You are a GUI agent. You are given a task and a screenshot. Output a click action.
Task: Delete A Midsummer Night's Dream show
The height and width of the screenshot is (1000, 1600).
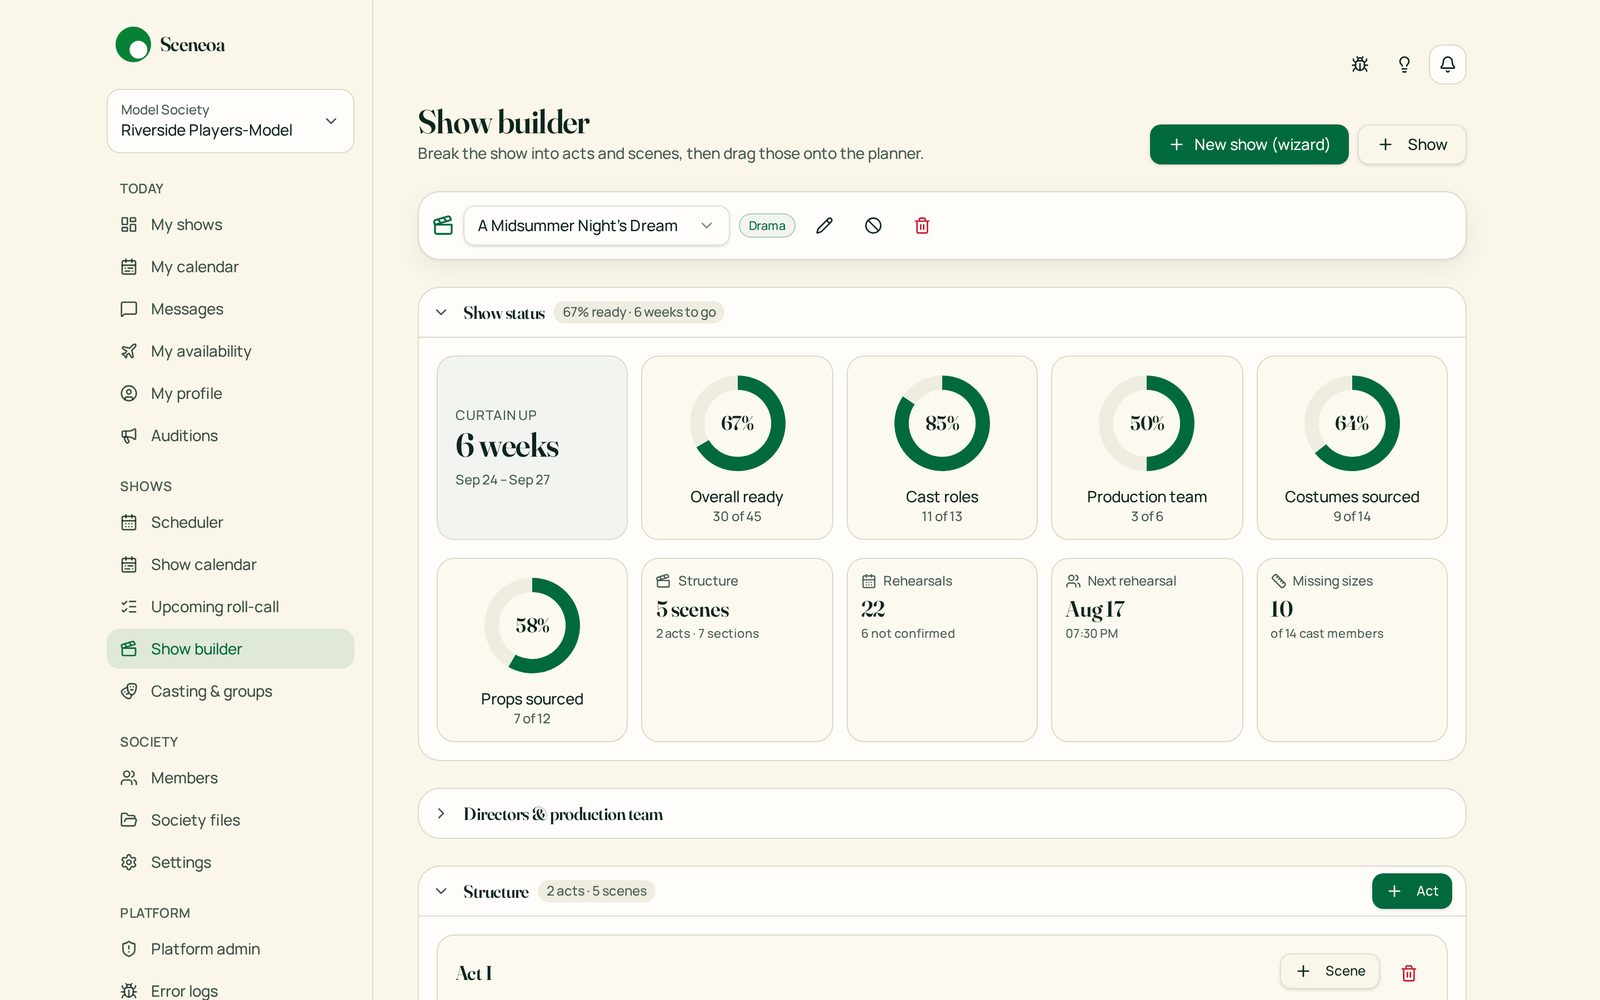[x=922, y=226]
